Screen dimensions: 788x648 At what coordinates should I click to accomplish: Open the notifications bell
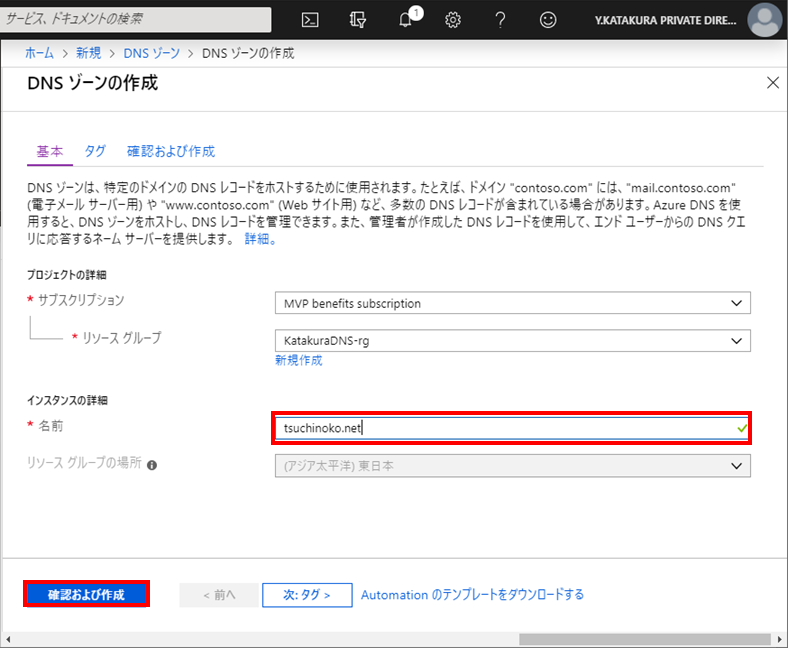point(406,20)
